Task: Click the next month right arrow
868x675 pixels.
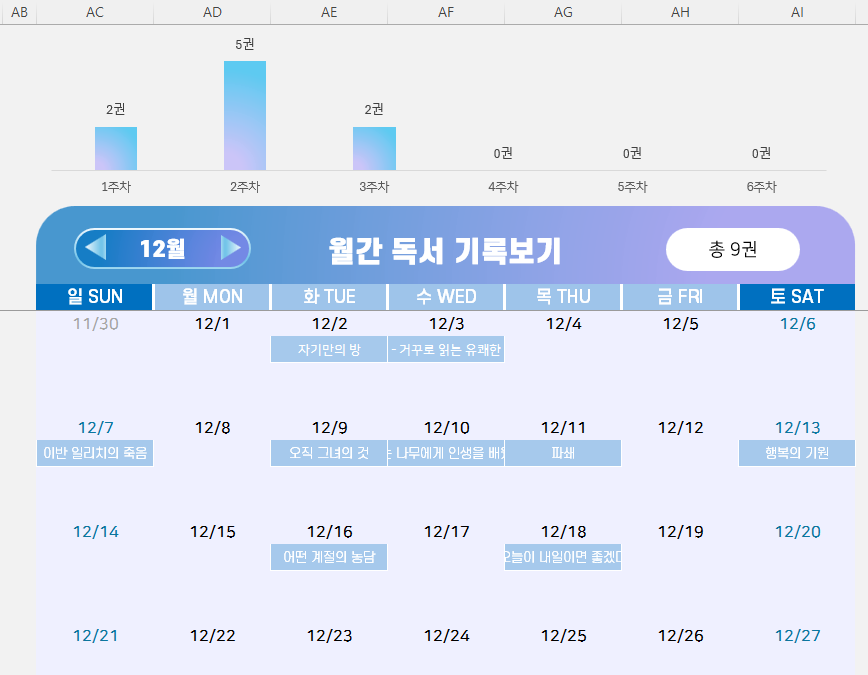Action: click(230, 248)
